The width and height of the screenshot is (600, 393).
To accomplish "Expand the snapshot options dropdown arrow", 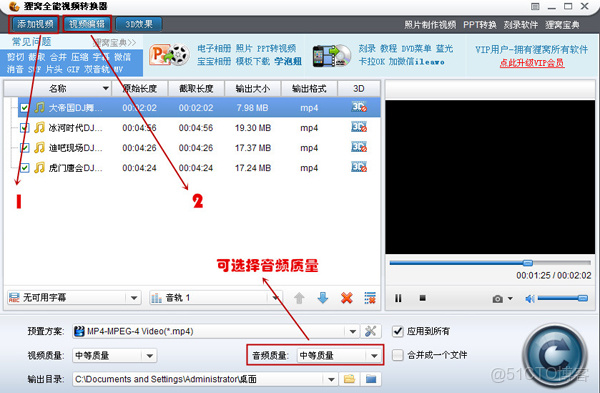I will (x=510, y=298).
